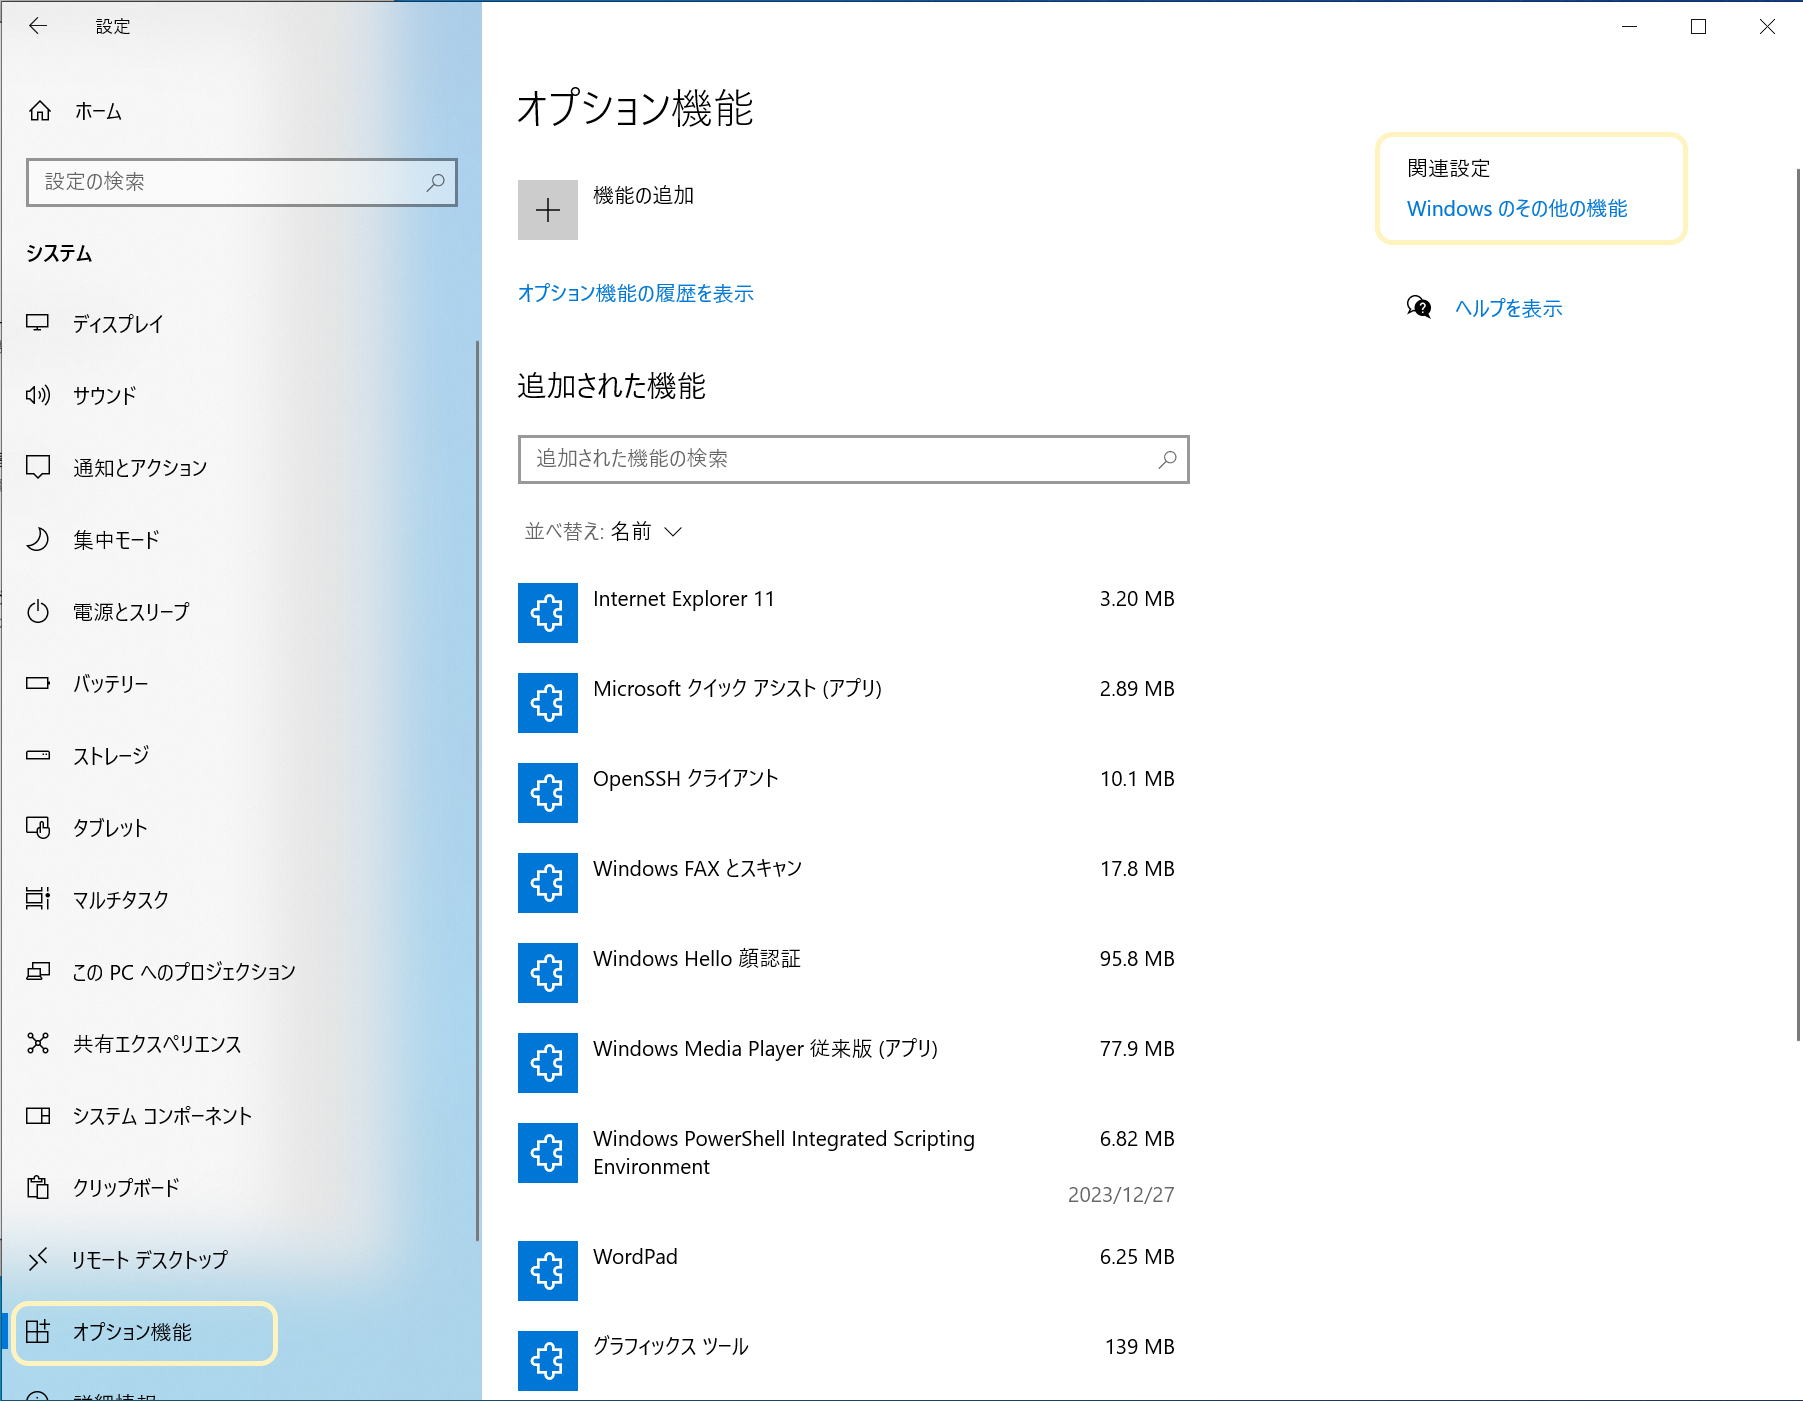Open サウンド sound settings icon
The image size is (1803, 1401).
tap(38, 395)
